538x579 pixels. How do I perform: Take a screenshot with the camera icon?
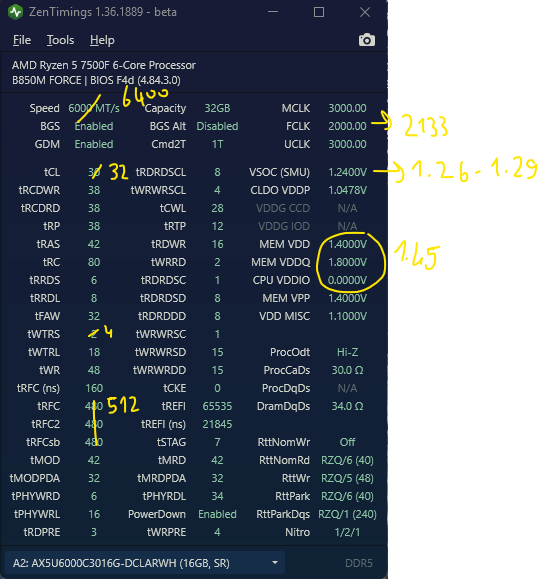[367, 40]
